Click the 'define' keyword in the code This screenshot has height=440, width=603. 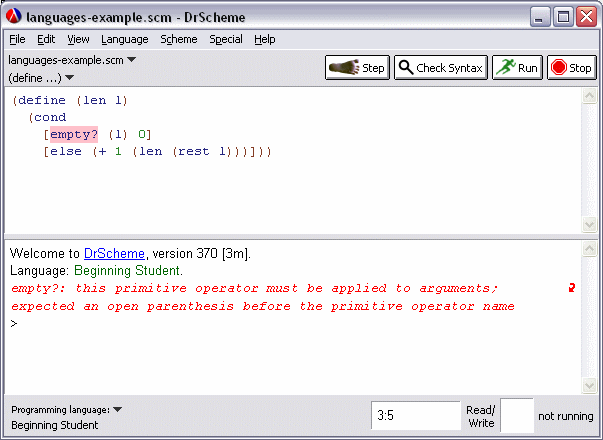[42, 100]
